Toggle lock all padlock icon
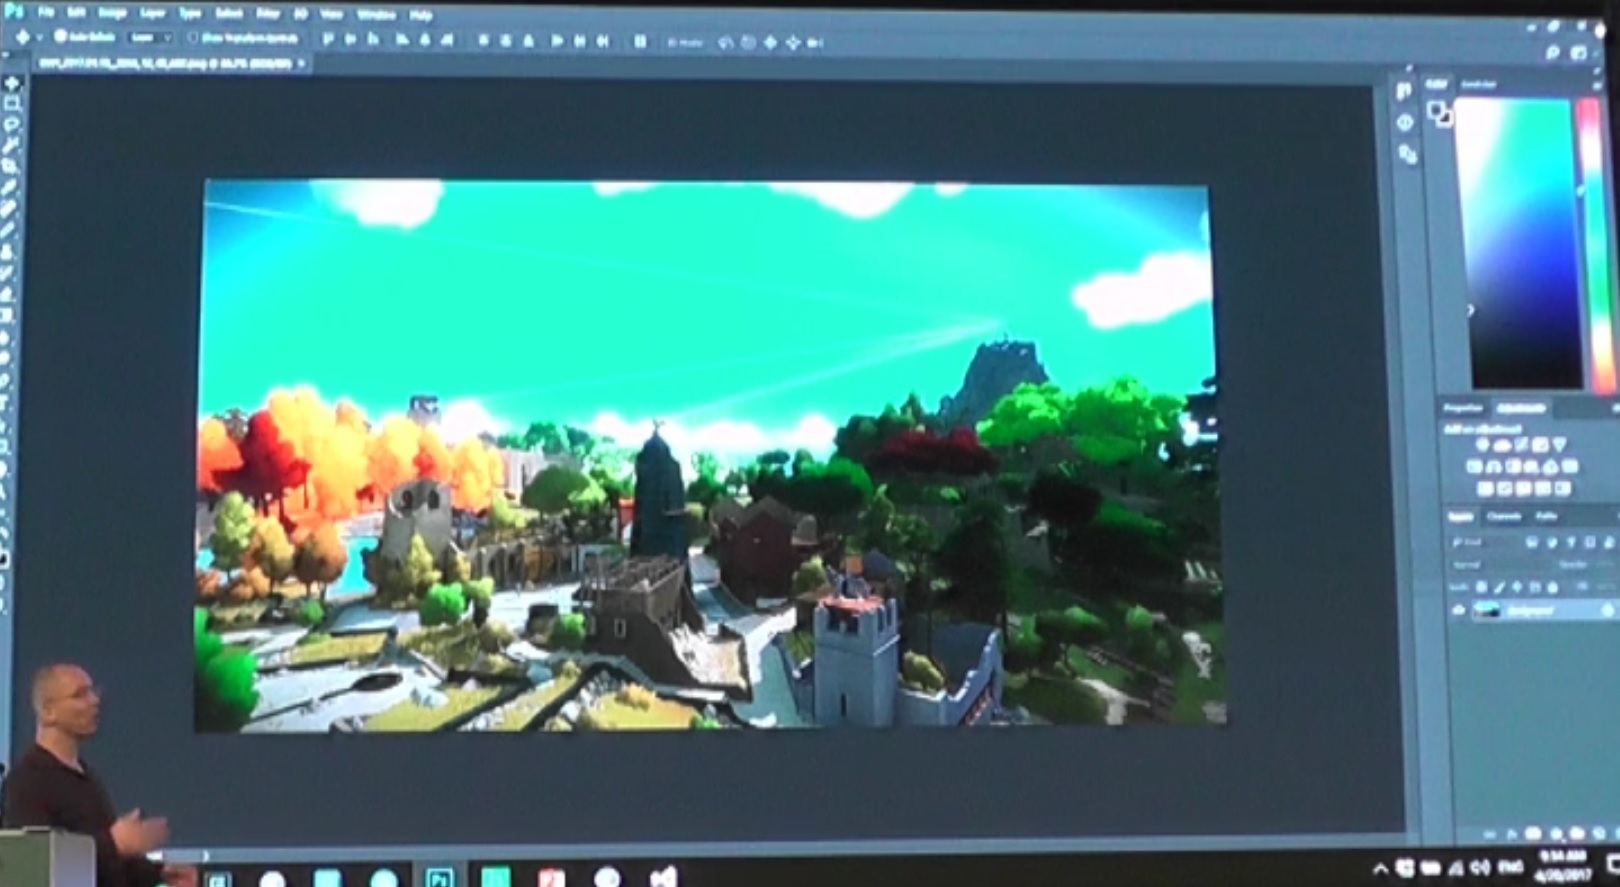 (x=1552, y=587)
